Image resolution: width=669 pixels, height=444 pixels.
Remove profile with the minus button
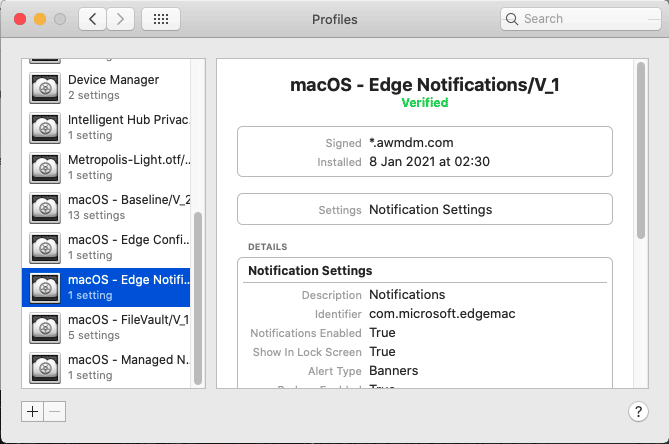[55, 412]
